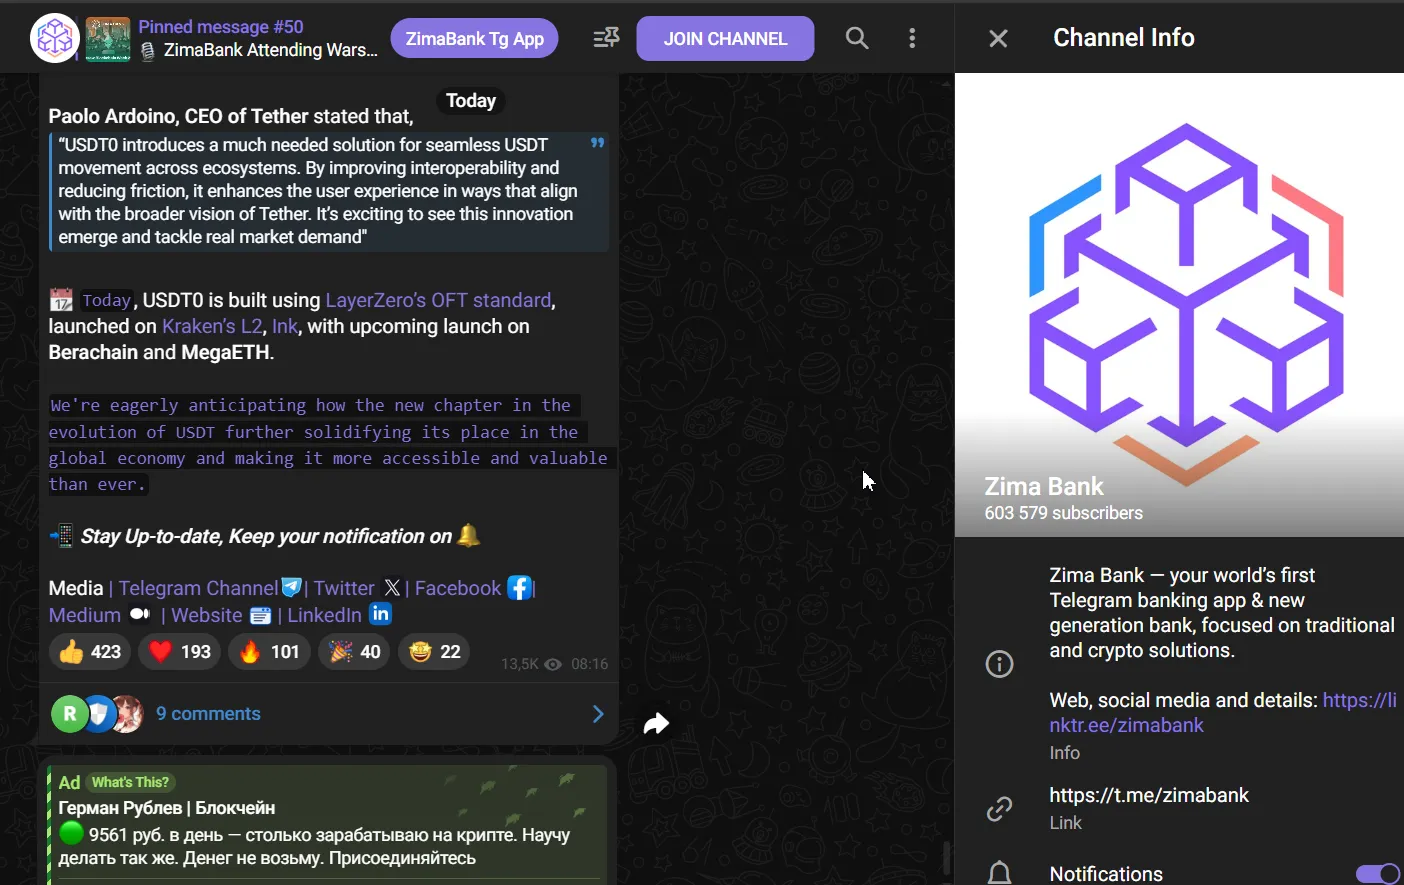
Task: Add fire reaction with 101
Action: (269, 652)
